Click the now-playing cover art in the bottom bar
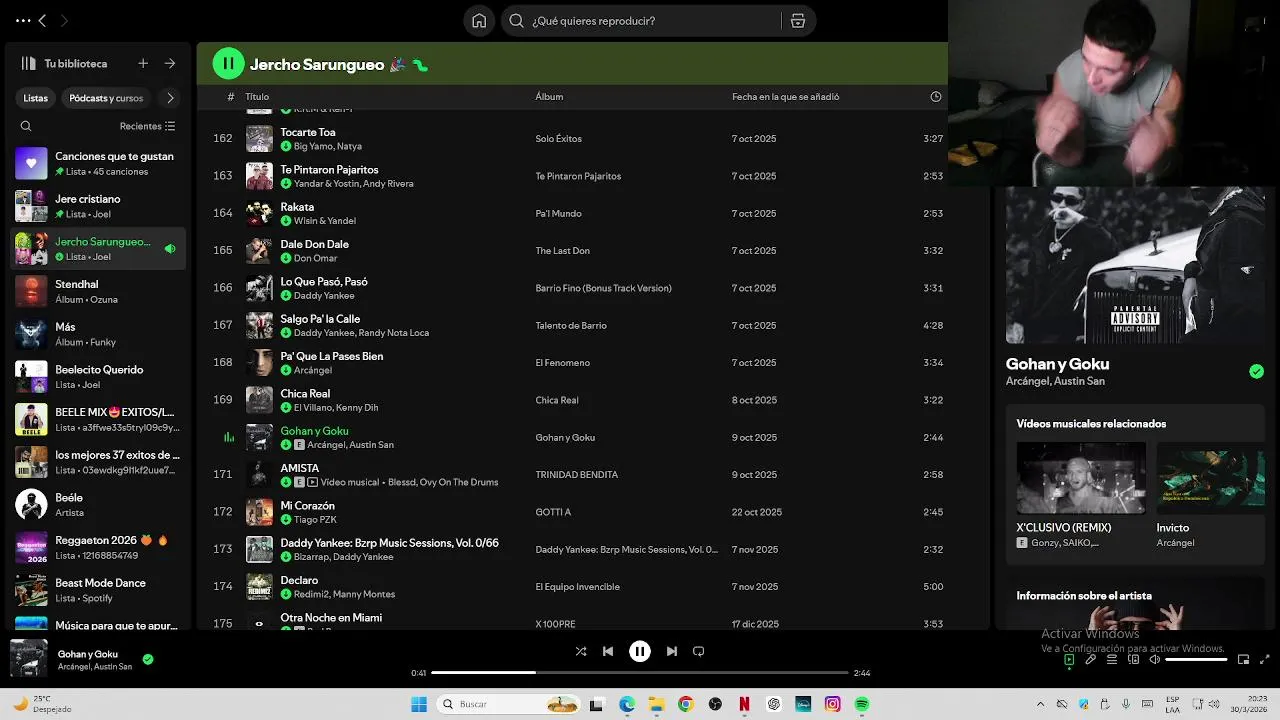 click(29, 658)
